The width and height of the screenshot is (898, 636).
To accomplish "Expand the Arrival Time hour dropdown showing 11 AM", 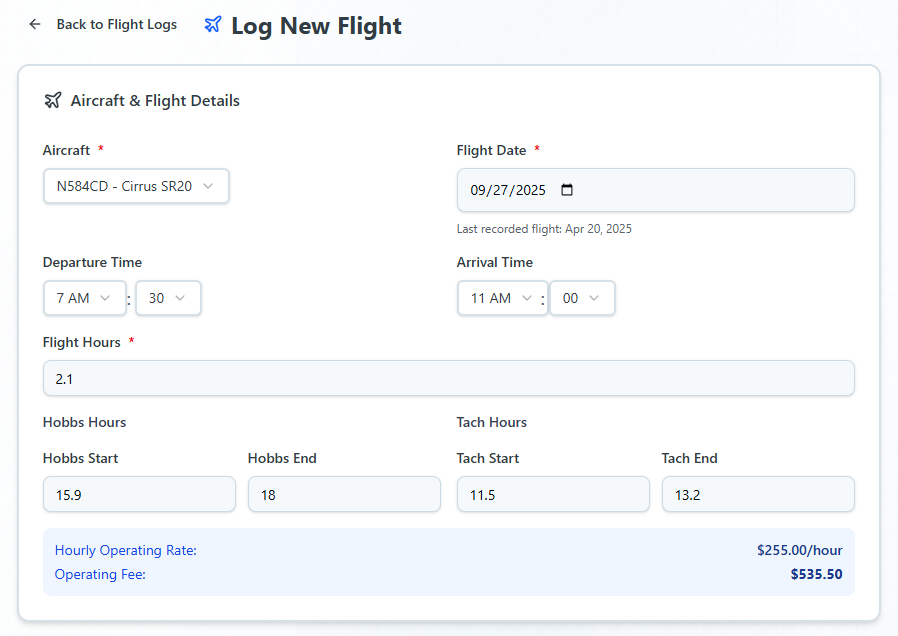I will pyautogui.click(x=502, y=297).
